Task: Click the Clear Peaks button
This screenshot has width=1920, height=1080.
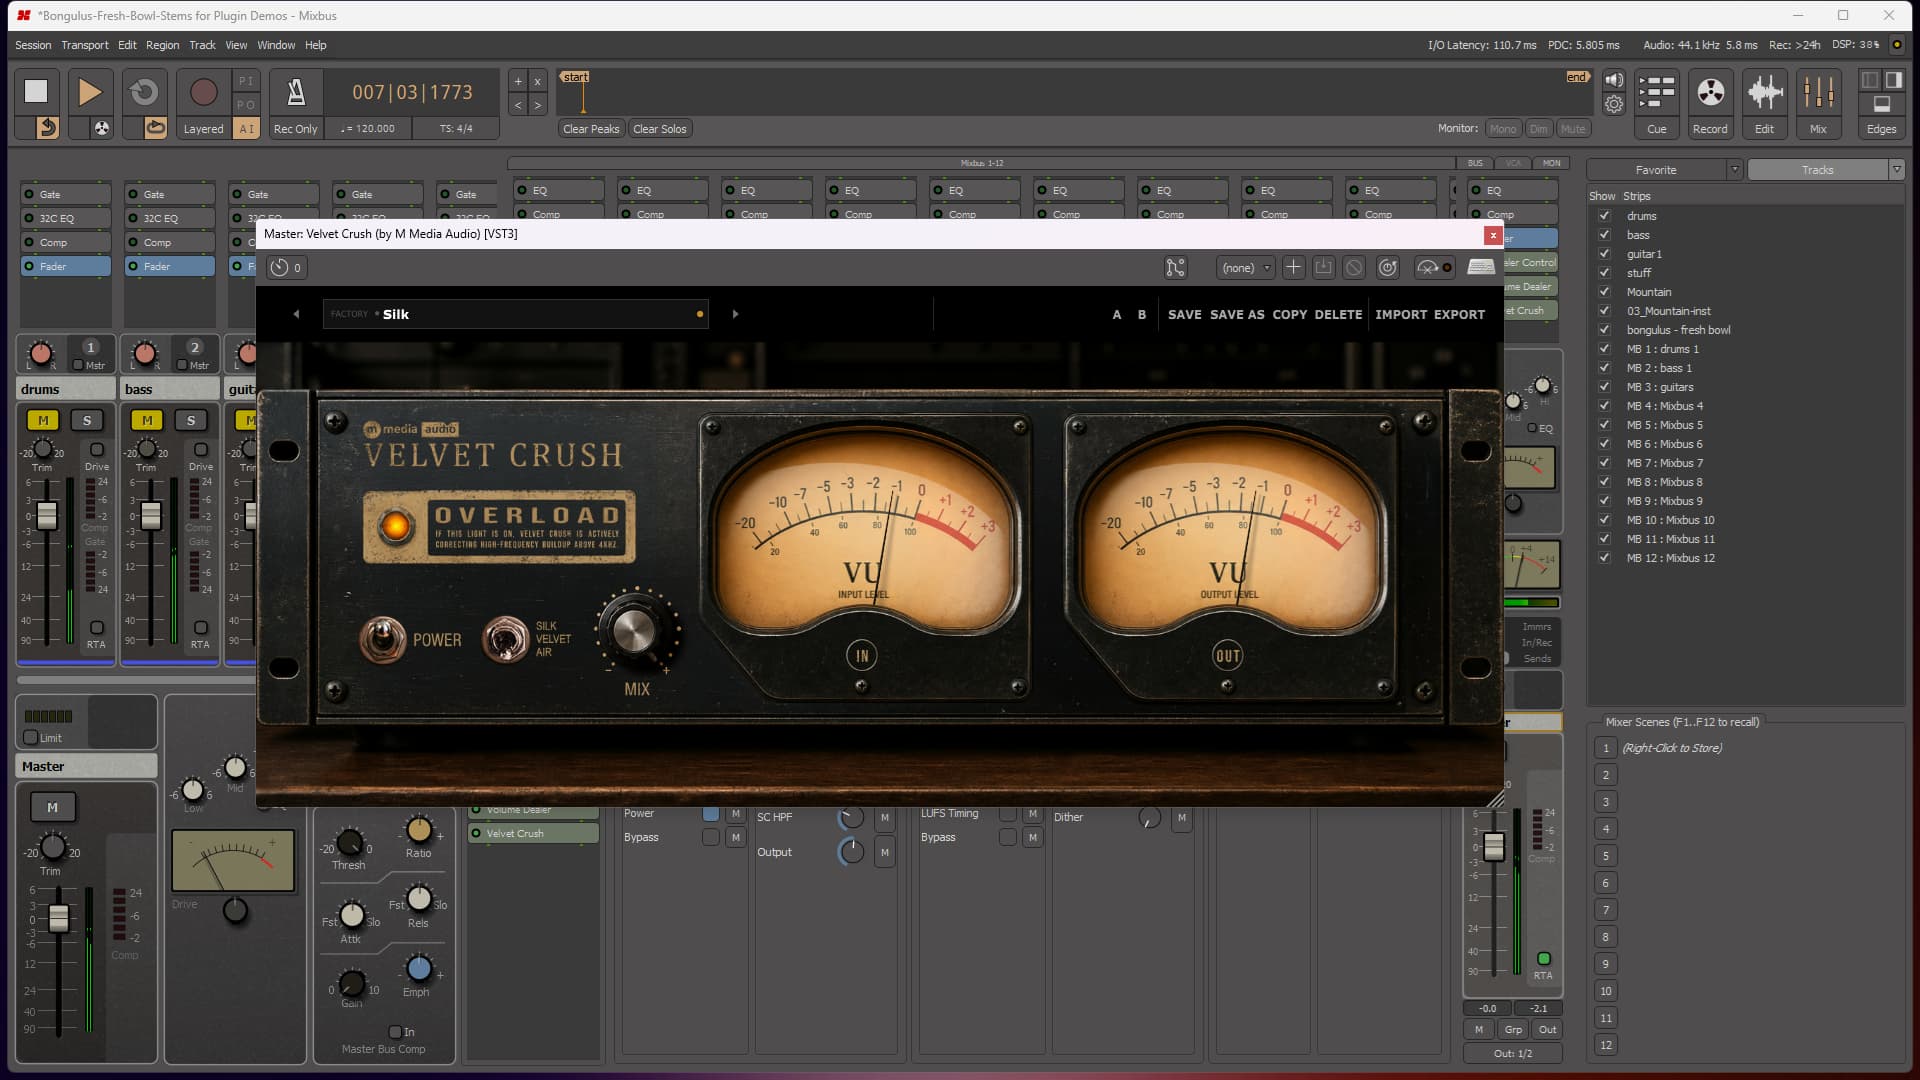Action: point(591,129)
